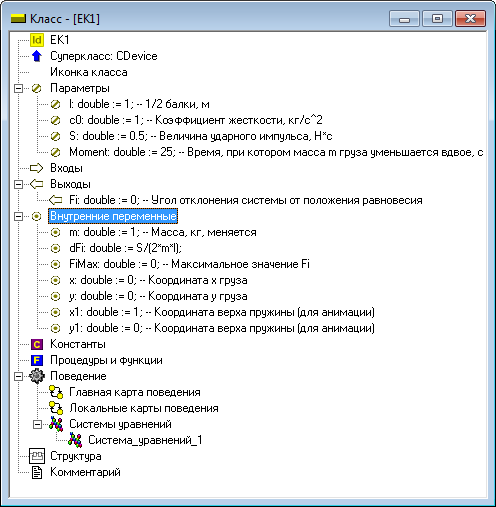Click the Комментарий document icon
Screen dimensions: 496x507
(37, 472)
